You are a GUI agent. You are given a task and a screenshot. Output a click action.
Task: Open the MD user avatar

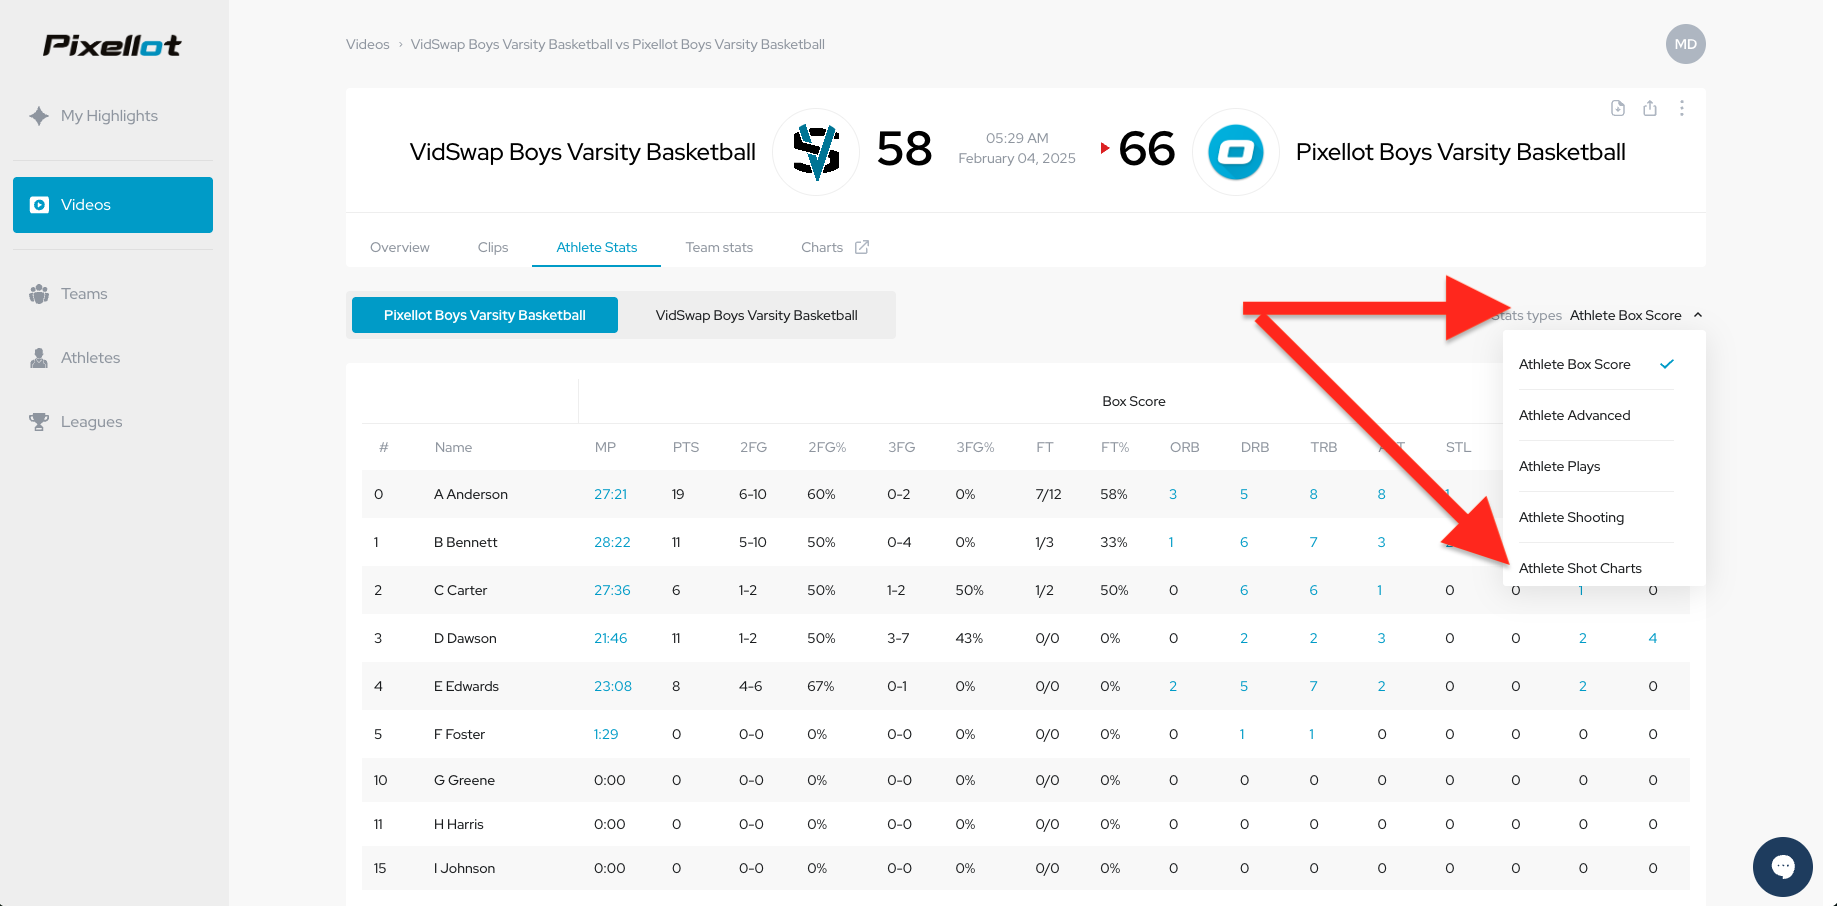point(1685,44)
